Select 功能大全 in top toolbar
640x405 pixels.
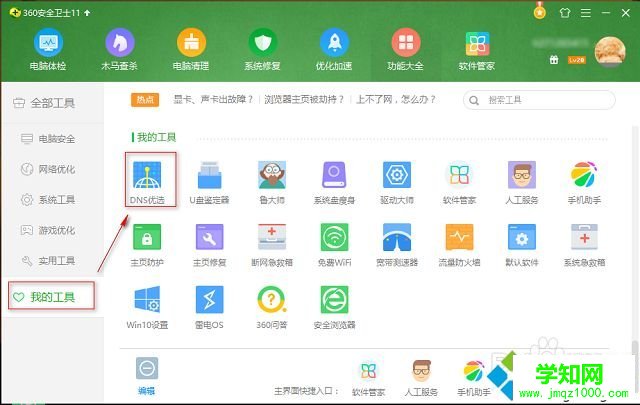(x=405, y=50)
